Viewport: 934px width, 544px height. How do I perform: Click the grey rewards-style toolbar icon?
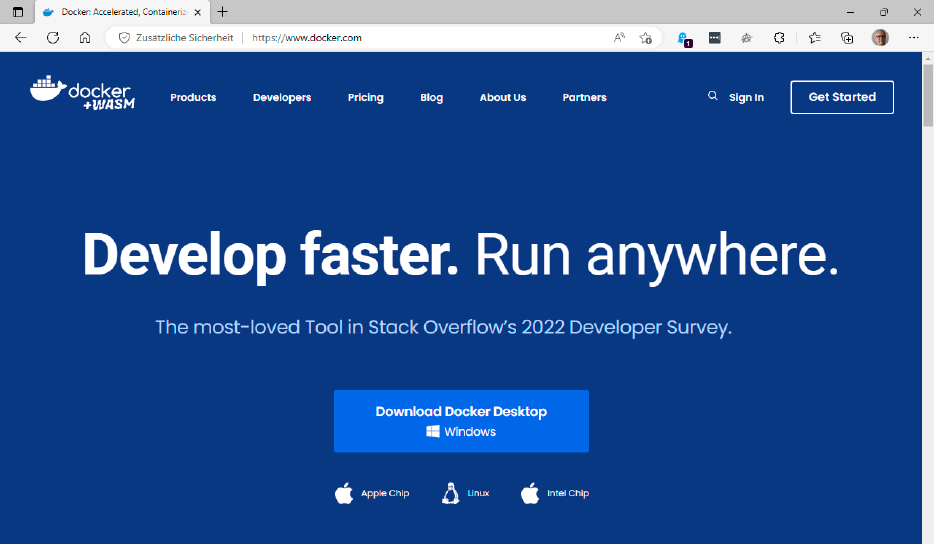747,38
